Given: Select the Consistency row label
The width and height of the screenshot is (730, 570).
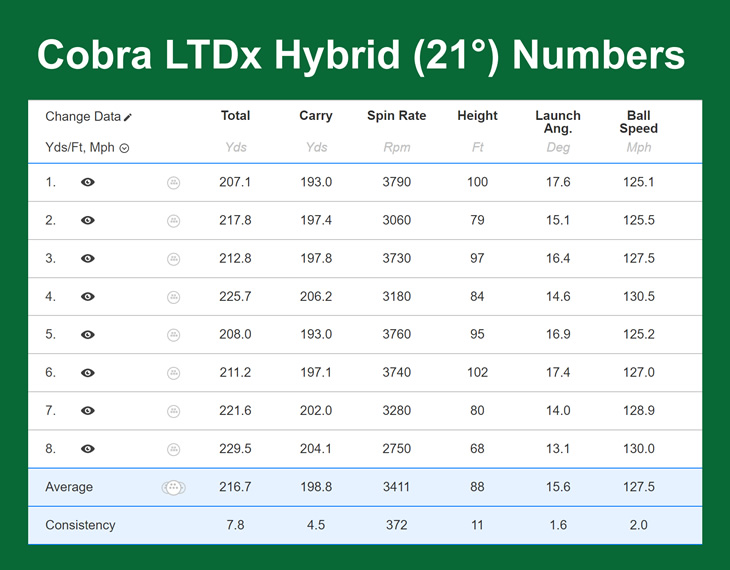Looking at the screenshot, I should coord(80,525).
